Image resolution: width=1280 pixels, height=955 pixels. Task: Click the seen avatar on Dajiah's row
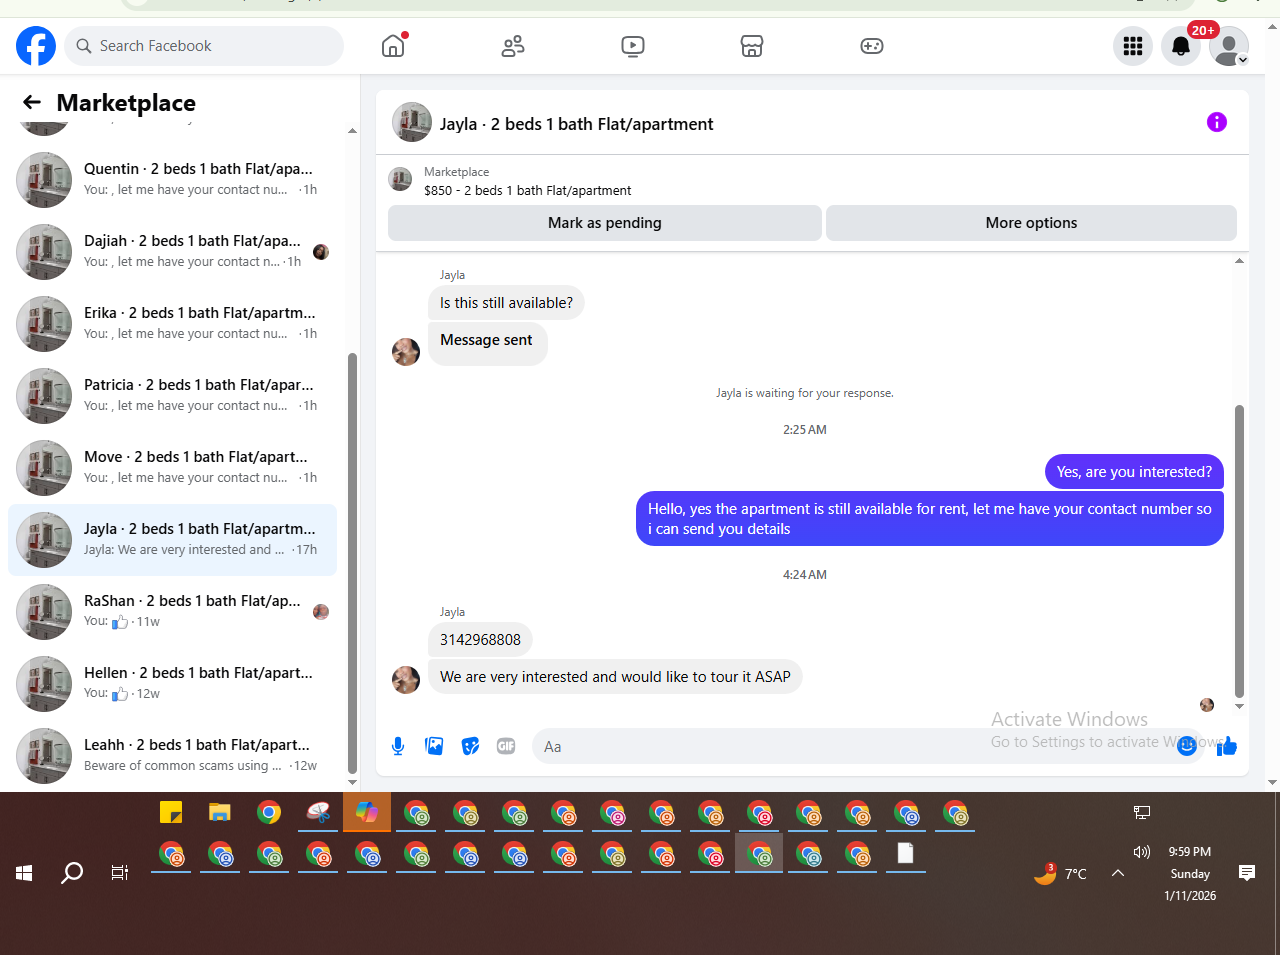pyautogui.click(x=321, y=252)
